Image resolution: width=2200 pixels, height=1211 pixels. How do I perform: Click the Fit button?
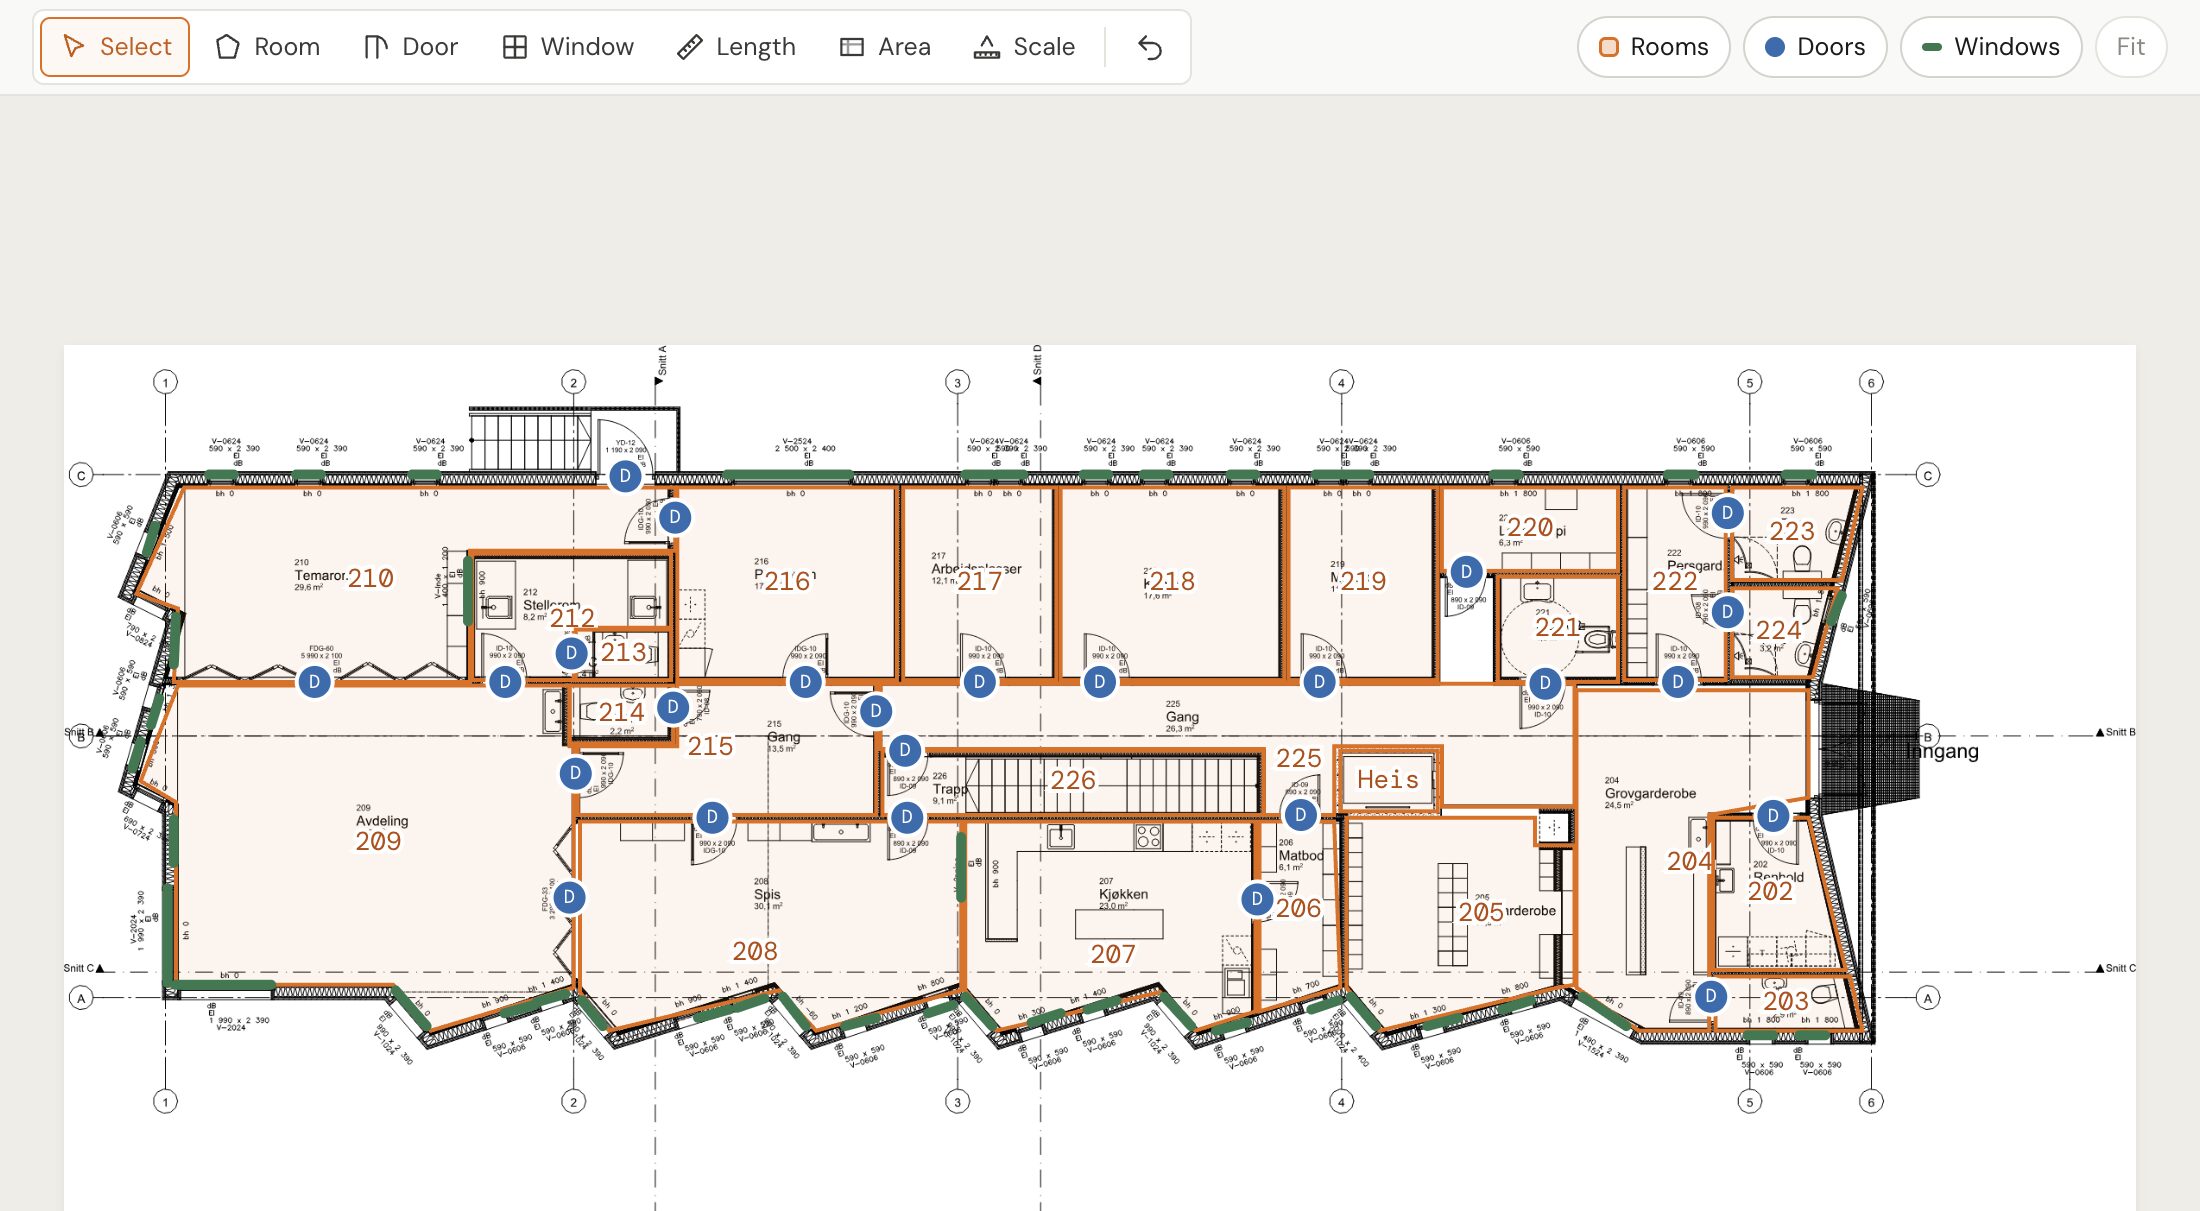click(2131, 47)
